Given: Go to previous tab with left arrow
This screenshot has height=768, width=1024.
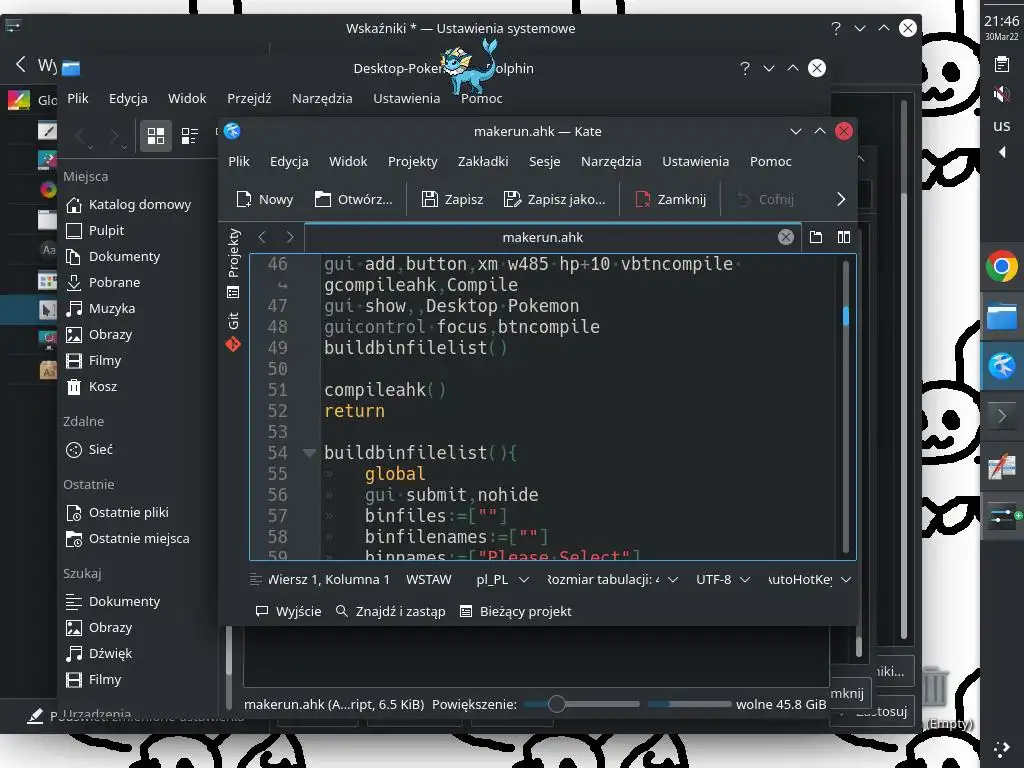Looking at the screenshot, I should click(x=262, y=237).
